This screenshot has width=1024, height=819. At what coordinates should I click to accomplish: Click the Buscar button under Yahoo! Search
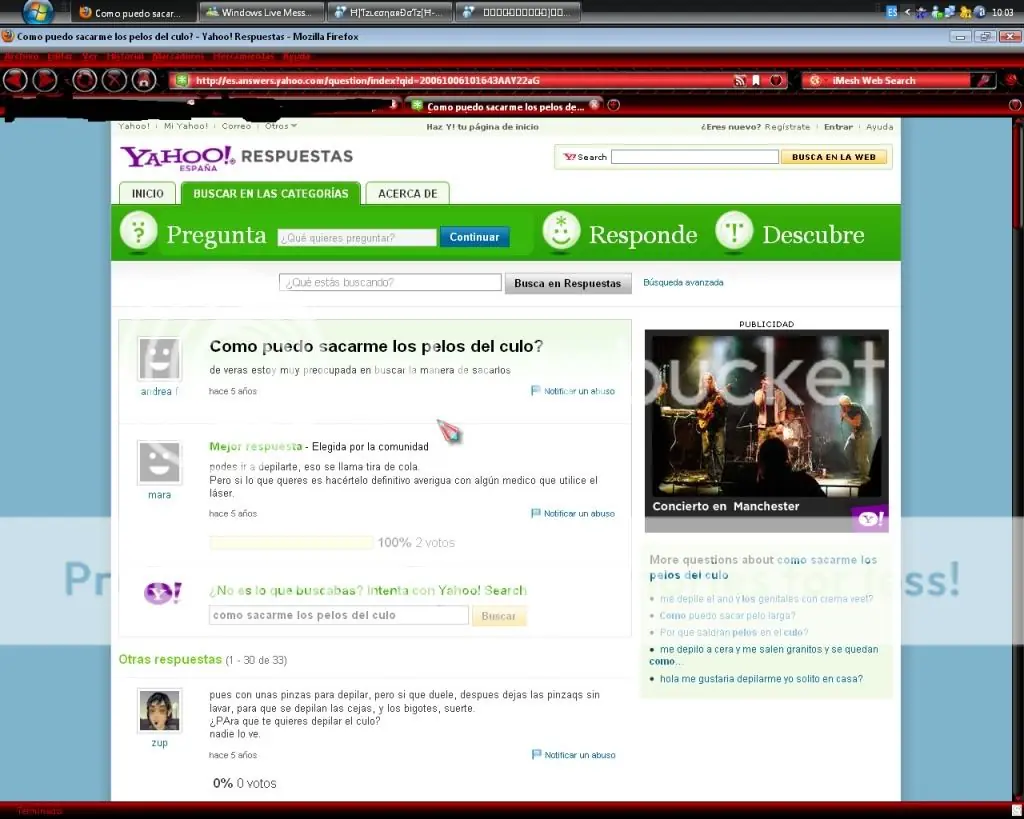[x=498, y=616]
